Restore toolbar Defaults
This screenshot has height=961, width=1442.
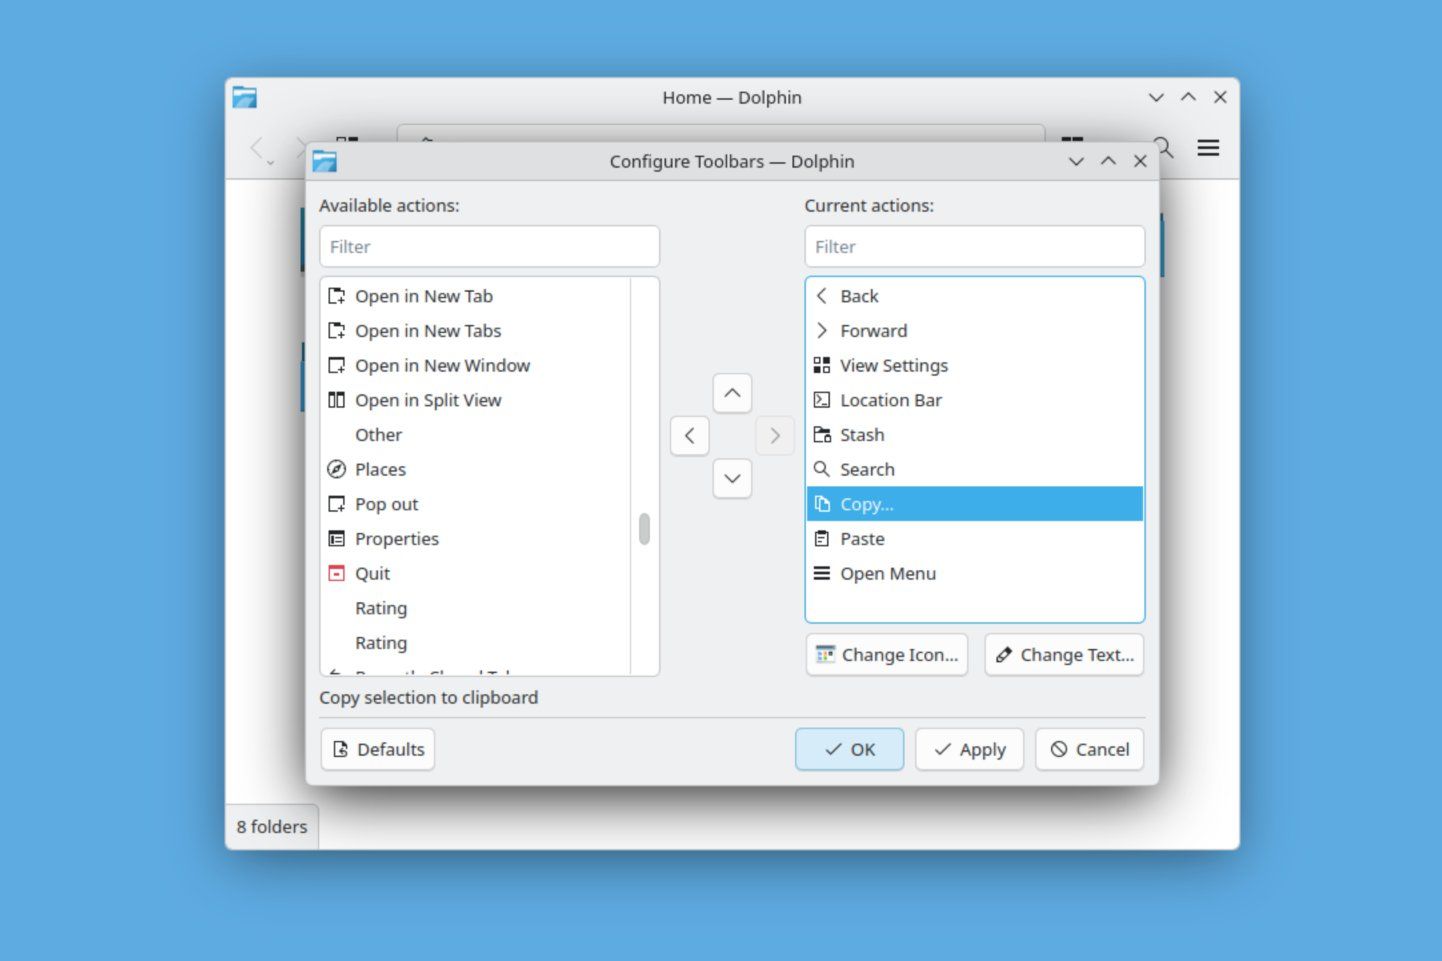point(378,750)
